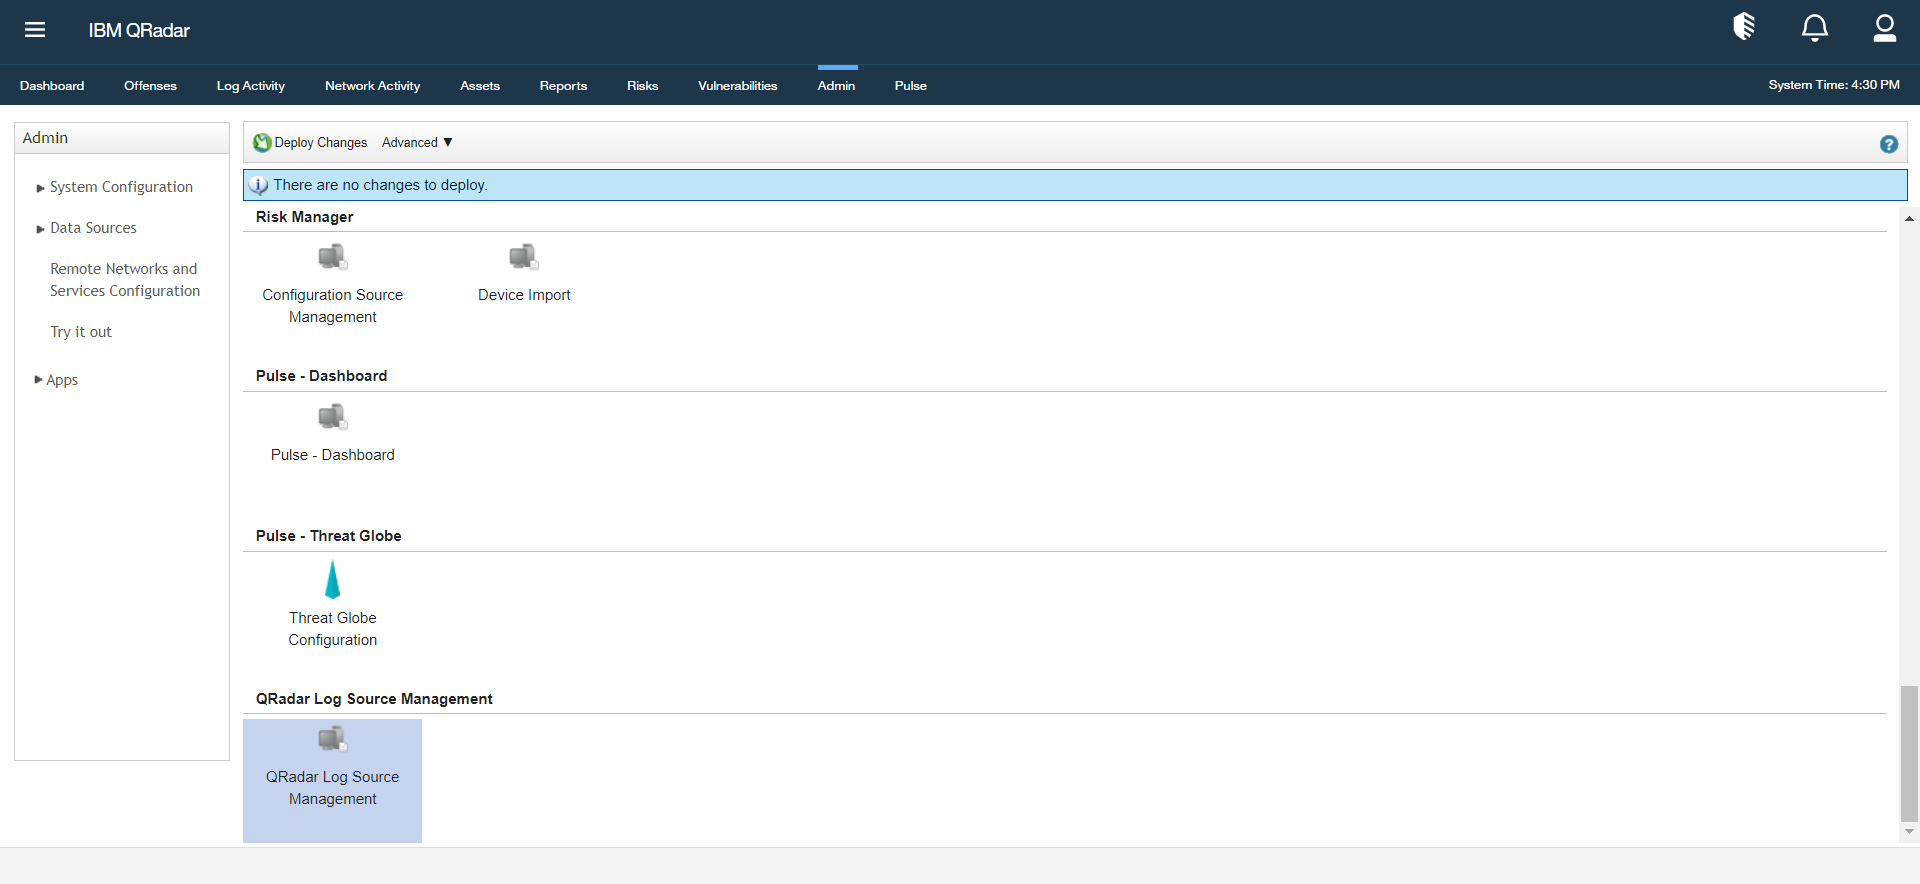Image resolution: width=1920 pixels, height=884 pixels.
Task: Switch to the Offenses tab
Action: coord(150,86)
